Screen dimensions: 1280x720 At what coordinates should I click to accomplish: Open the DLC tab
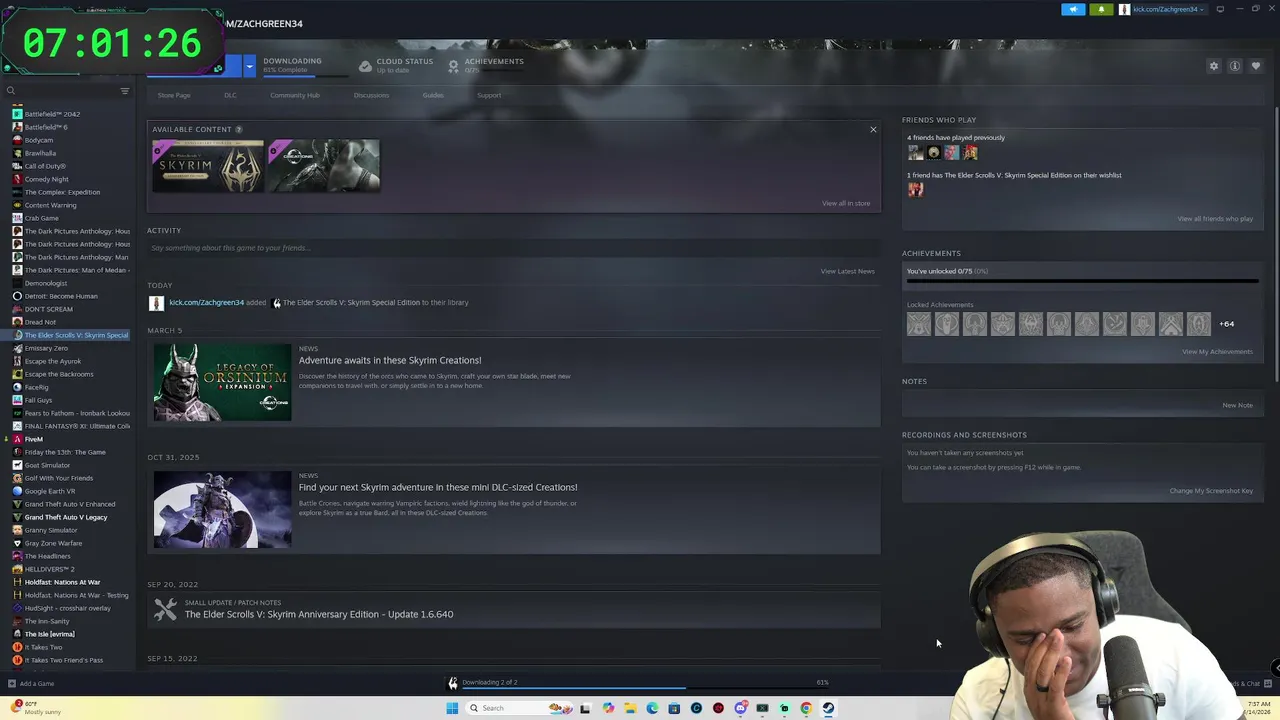[x=230, y=95]
